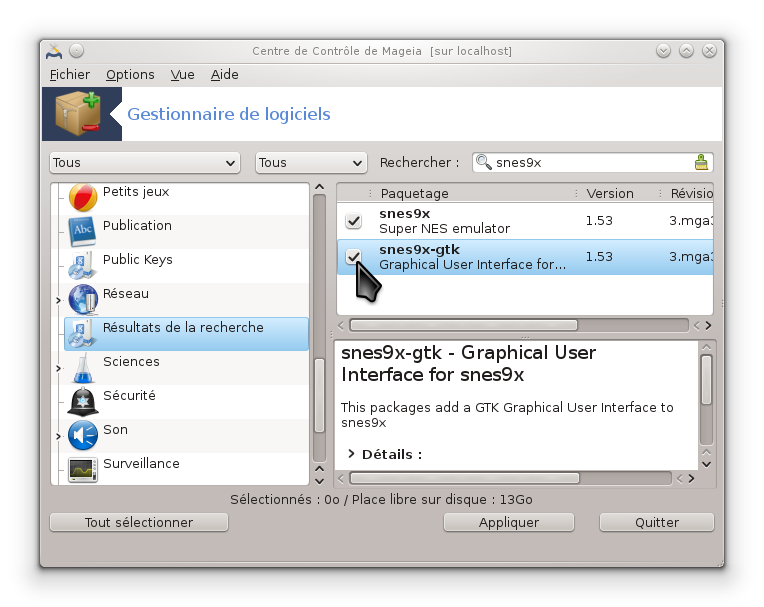This screenshot has height=607, width=764.
Task: Select the Sécurité category
Action: click(x=129, y=396)
